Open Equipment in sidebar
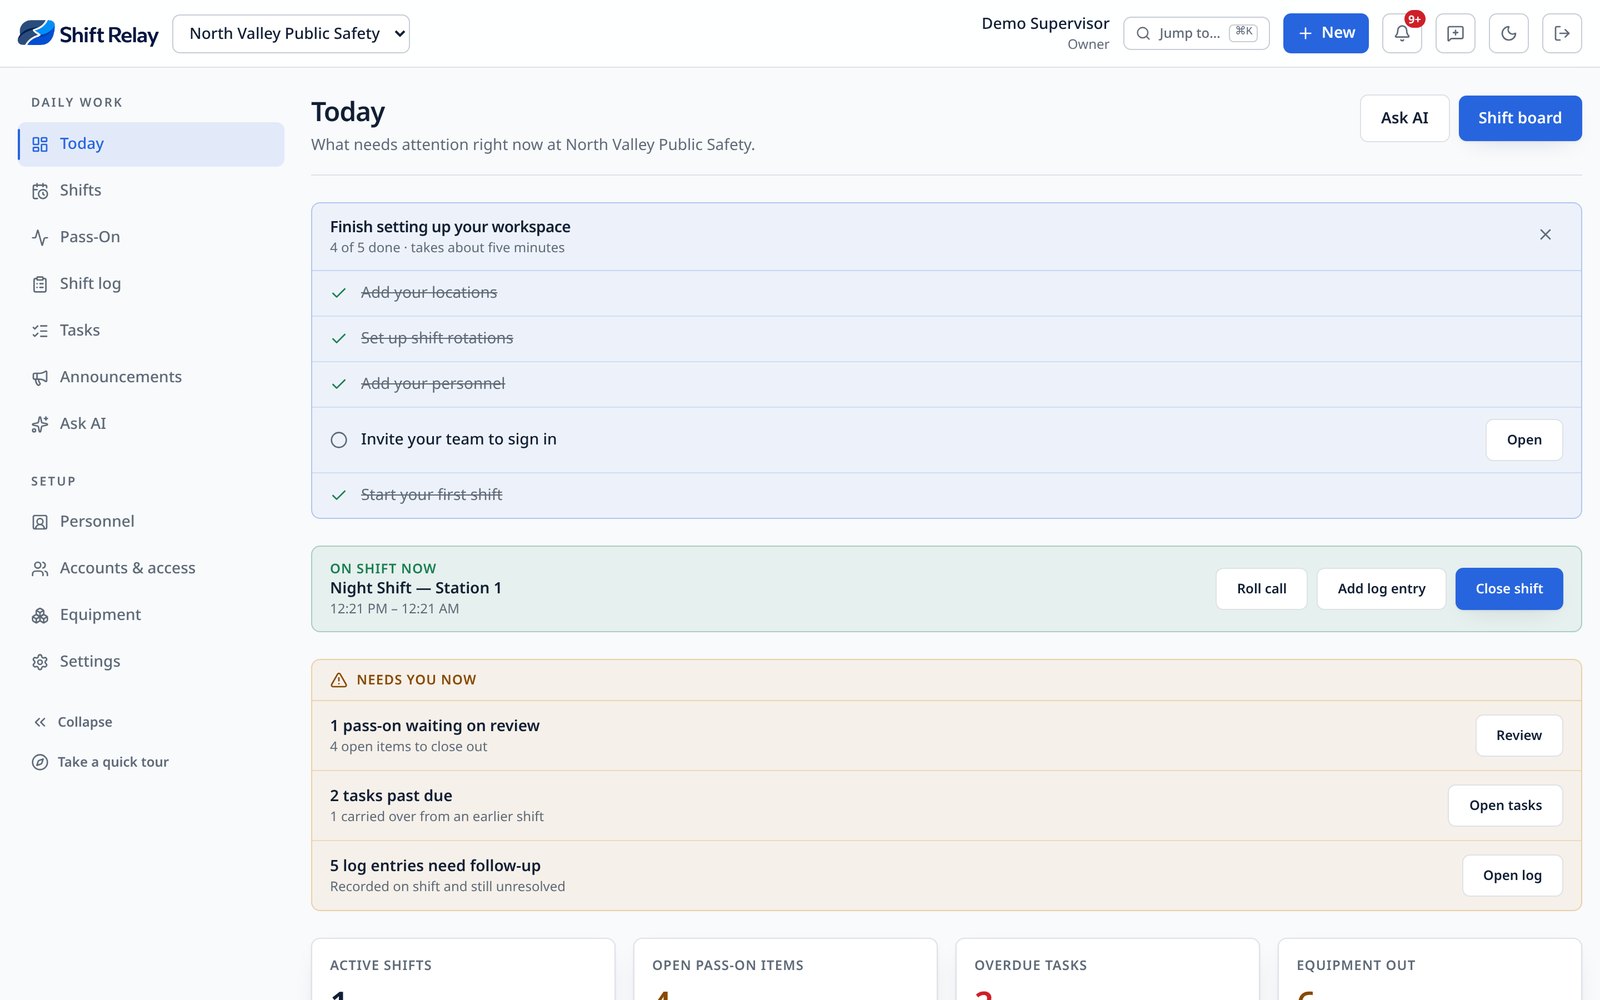Screen dimensions: 1600x1000 [151, 615]
